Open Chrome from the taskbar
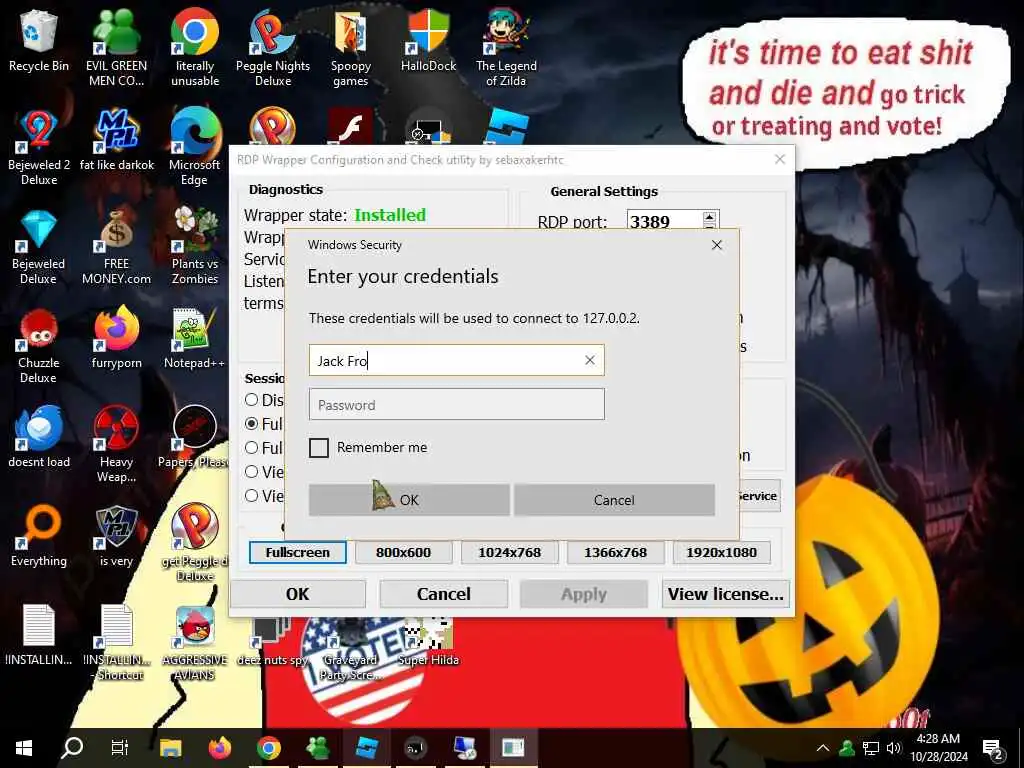Image resolution: width=1024 pixels, height=768 pixels. pos(268,748)
